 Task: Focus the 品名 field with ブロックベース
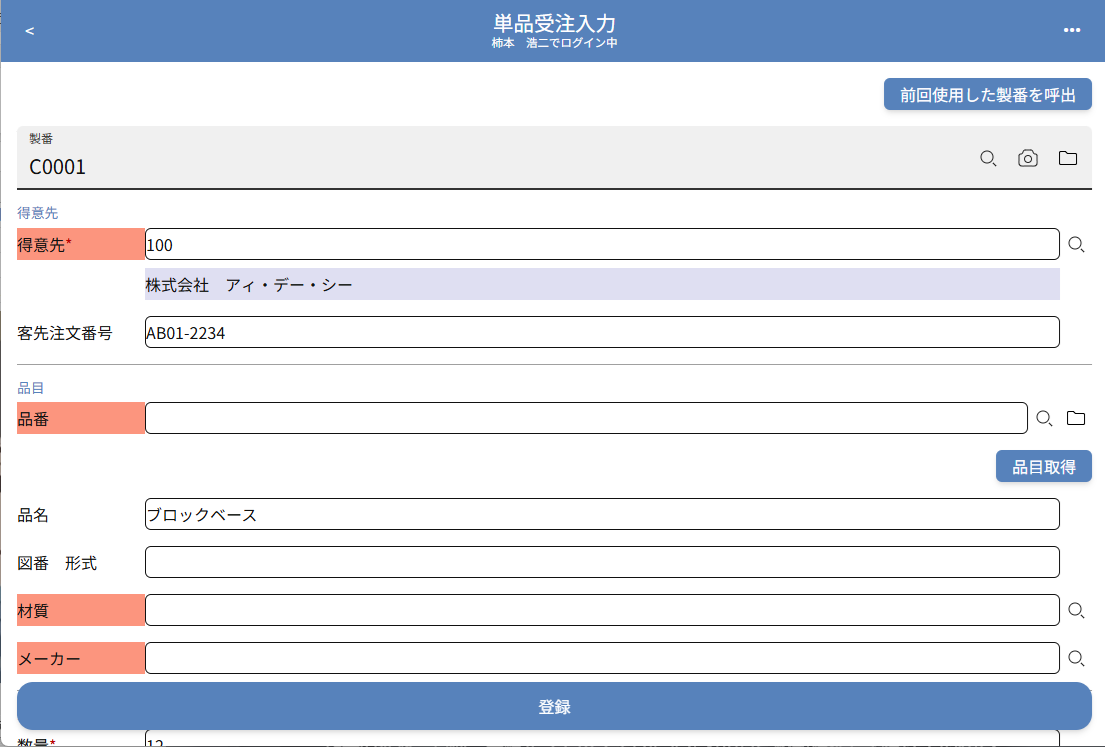[x=601, y=514]
